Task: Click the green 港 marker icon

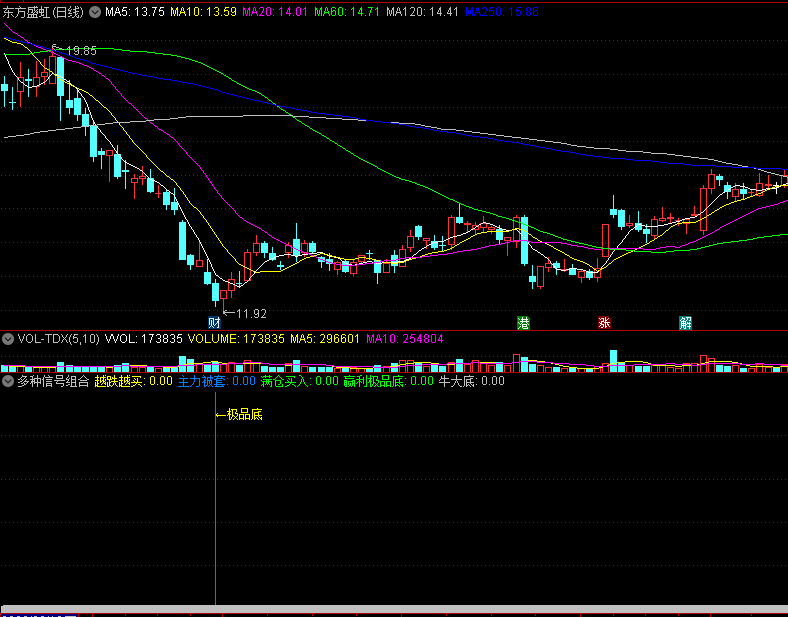Action: pos(523,323)
